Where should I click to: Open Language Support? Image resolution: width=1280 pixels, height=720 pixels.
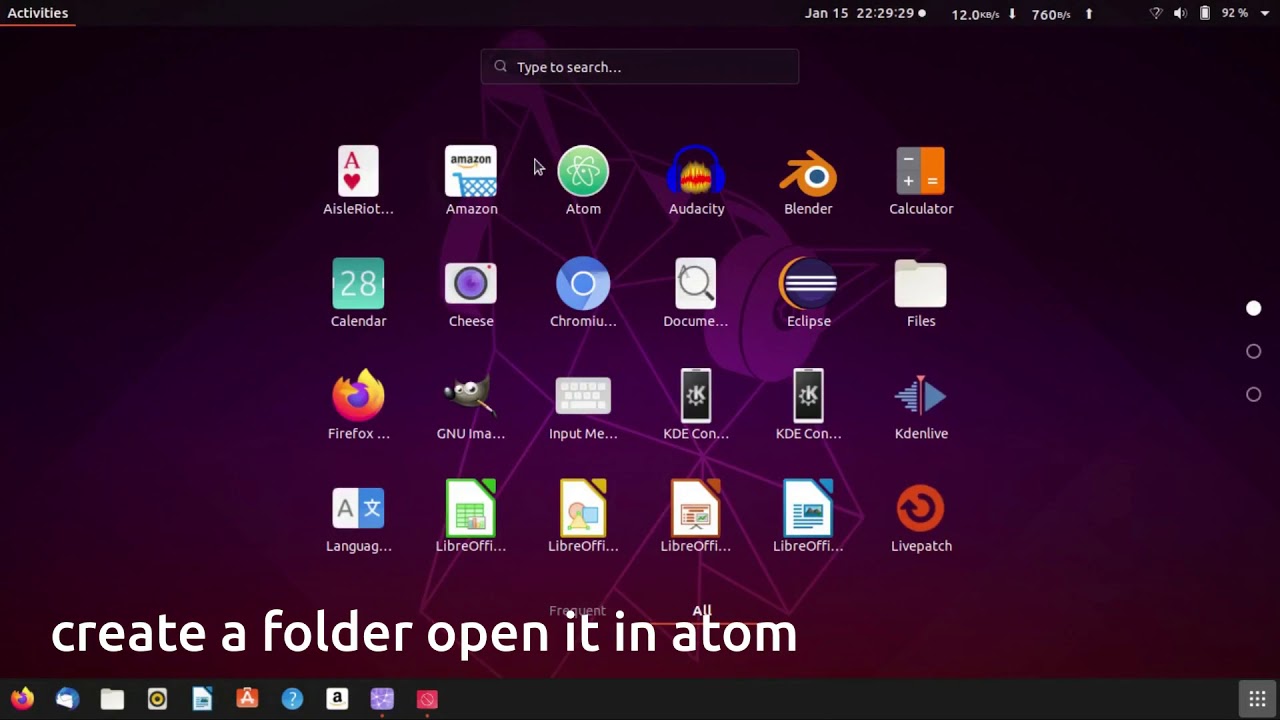point(358,518)
